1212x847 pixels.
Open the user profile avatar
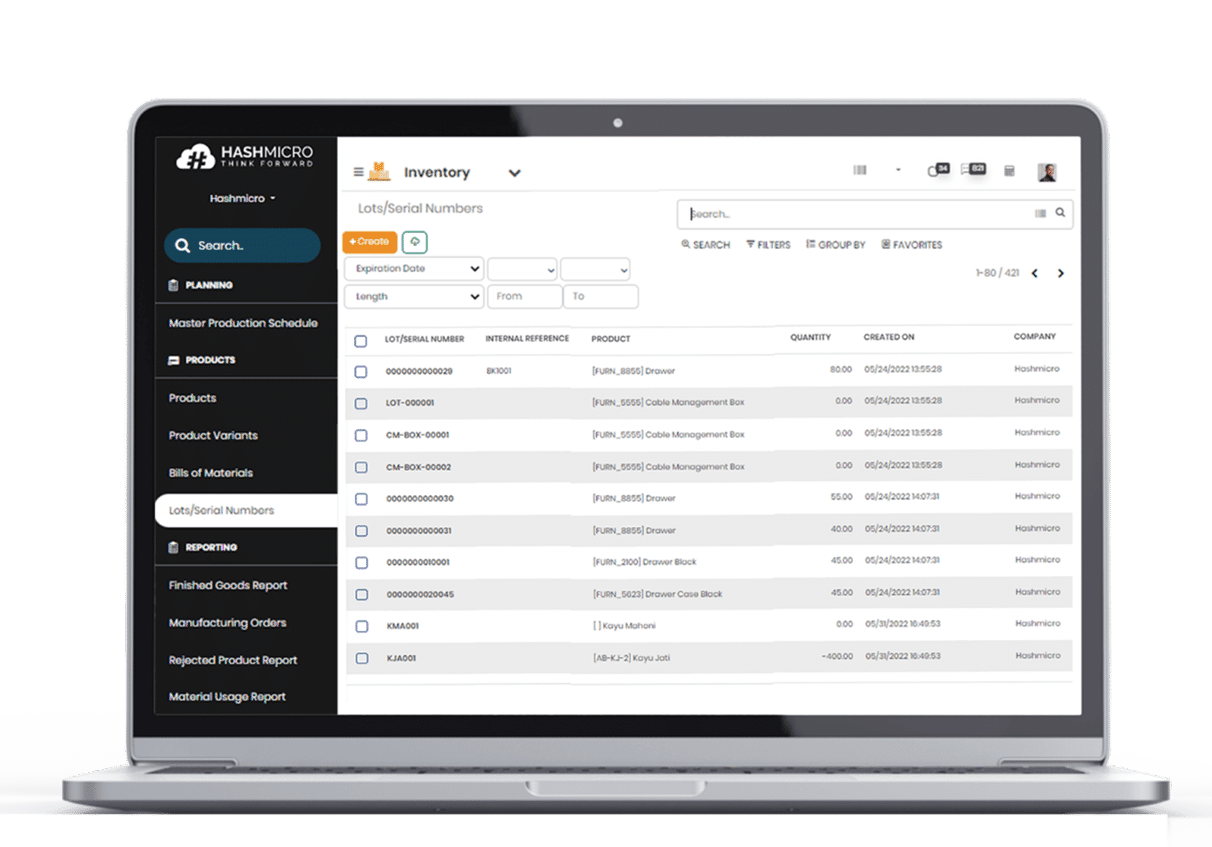click(x=1047, y=172)
